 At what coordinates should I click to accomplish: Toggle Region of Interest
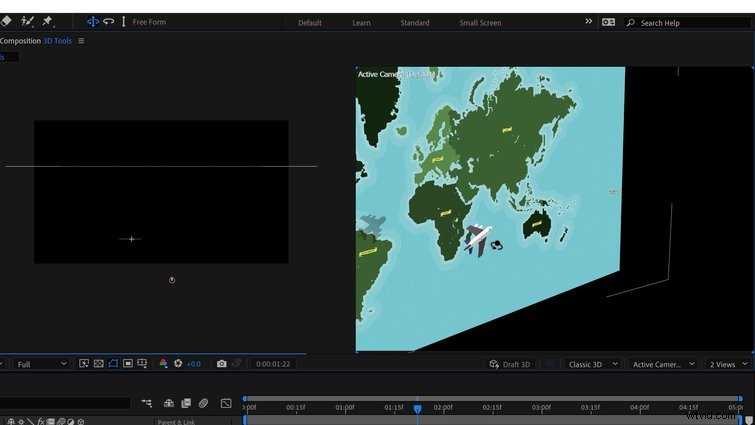click(x=128, y=363)
